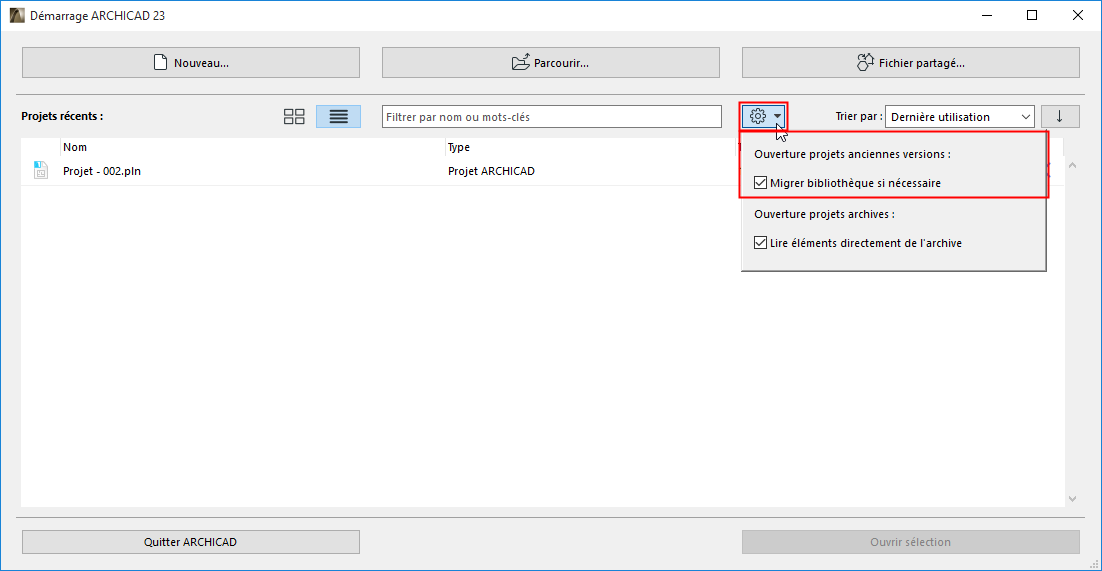Switch to list view of recent projects
This screenshot has width=1102, height=571.
339,117
